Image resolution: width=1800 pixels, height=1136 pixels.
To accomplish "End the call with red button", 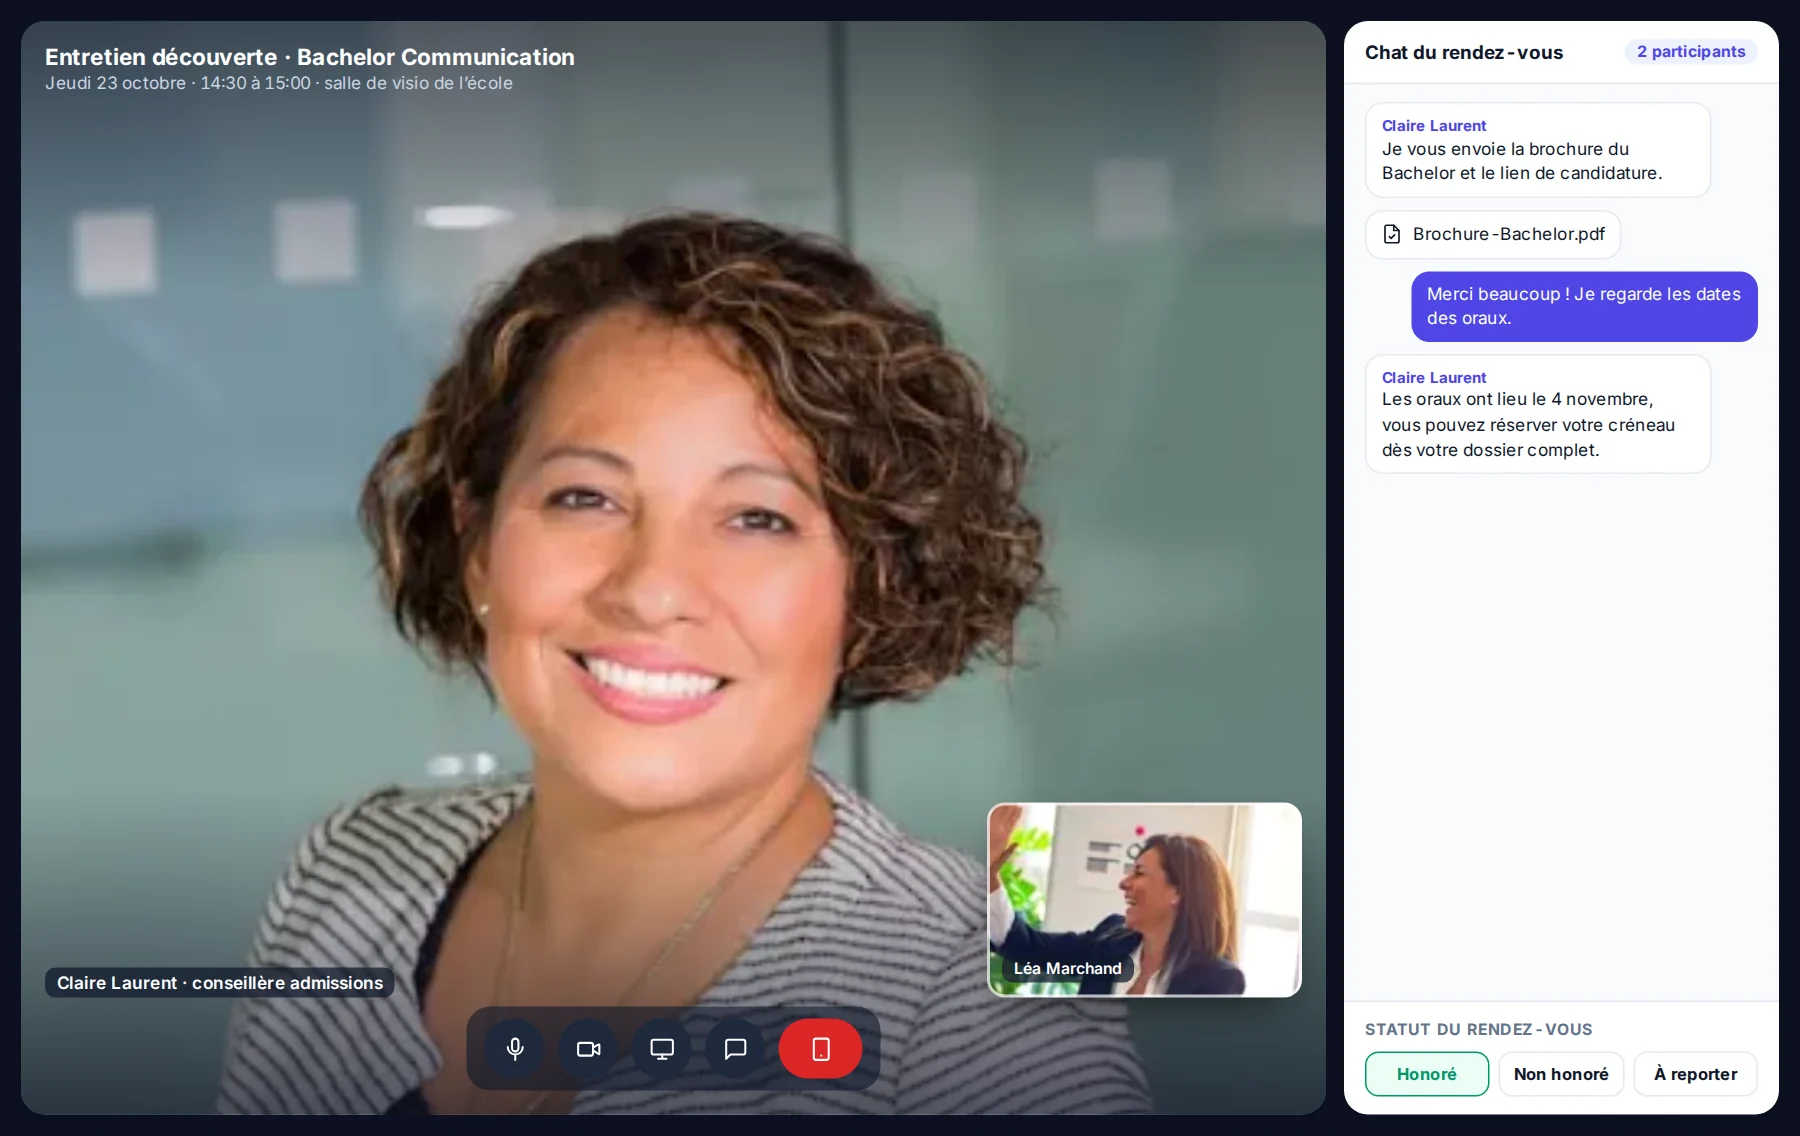I will pyautogui.click(x=820, y=1049).
